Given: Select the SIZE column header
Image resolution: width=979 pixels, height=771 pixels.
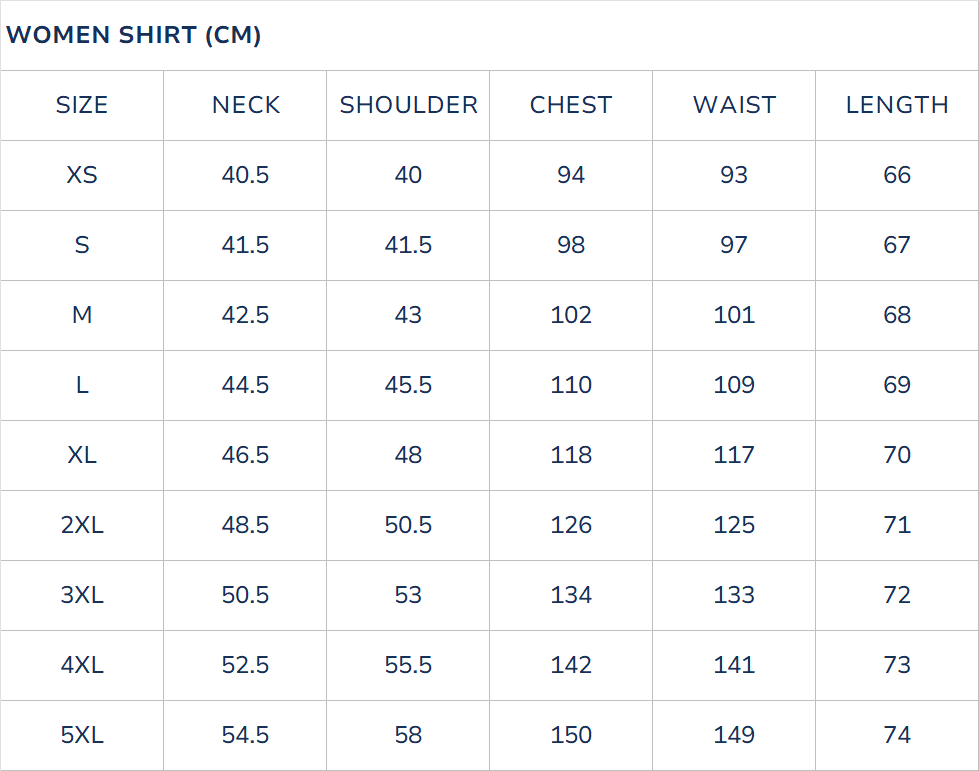Looking at the screenshot, I should coord(82,105).
